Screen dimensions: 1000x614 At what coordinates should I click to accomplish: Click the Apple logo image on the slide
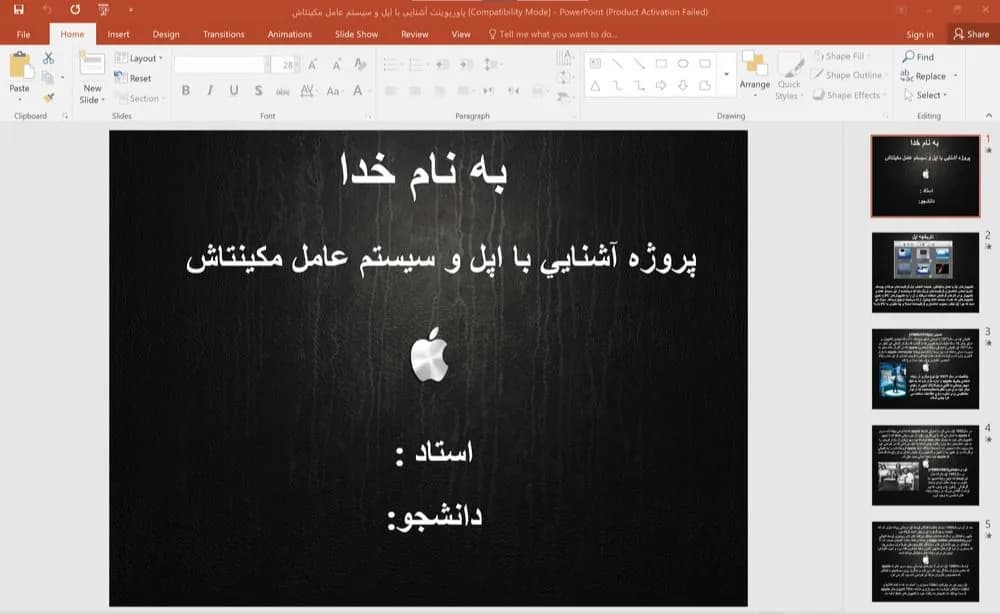(x=429, y=355)
